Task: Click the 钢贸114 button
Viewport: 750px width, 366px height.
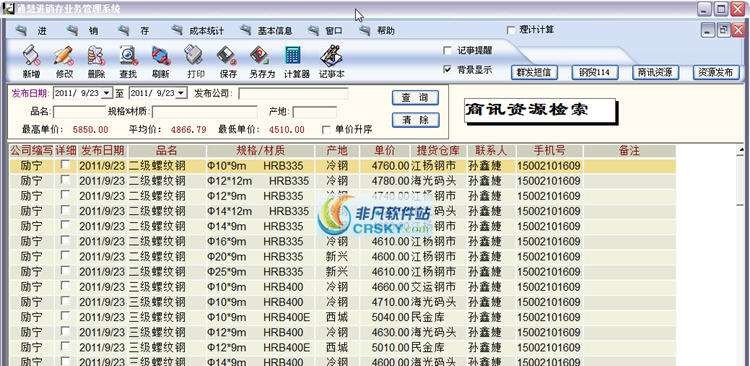Action: 595,72
